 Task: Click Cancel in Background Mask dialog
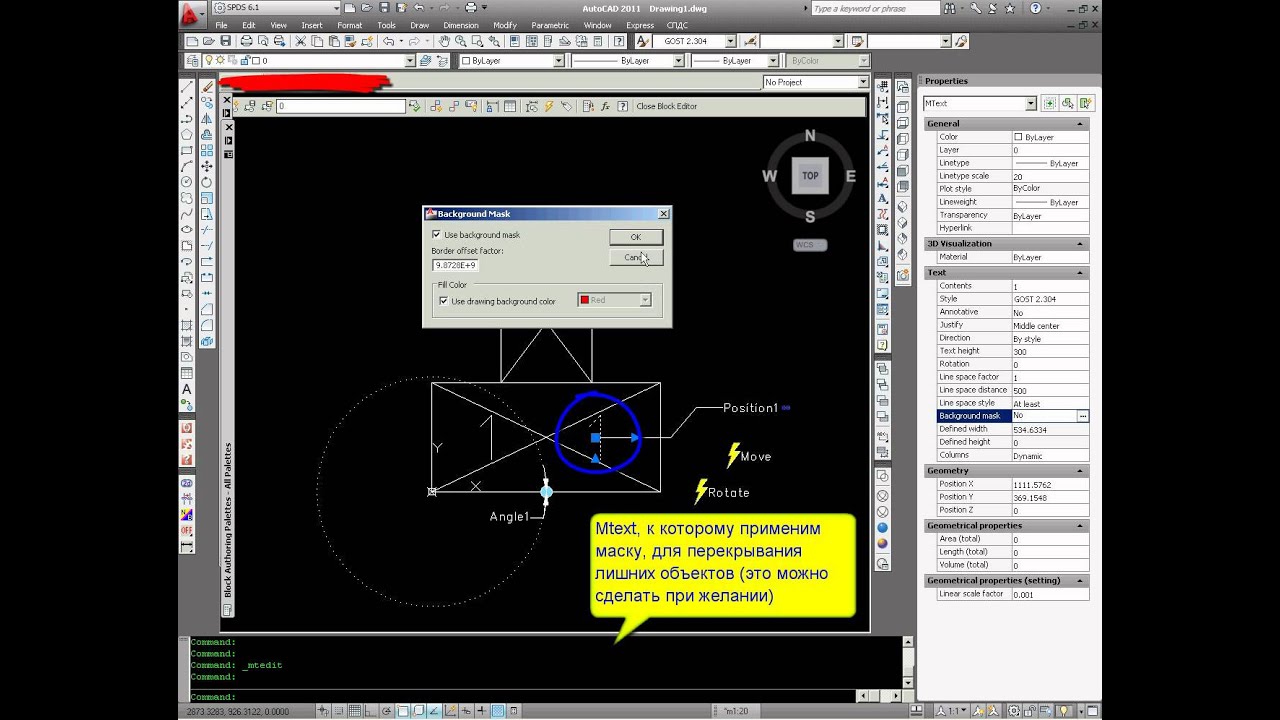click(636, 257)
